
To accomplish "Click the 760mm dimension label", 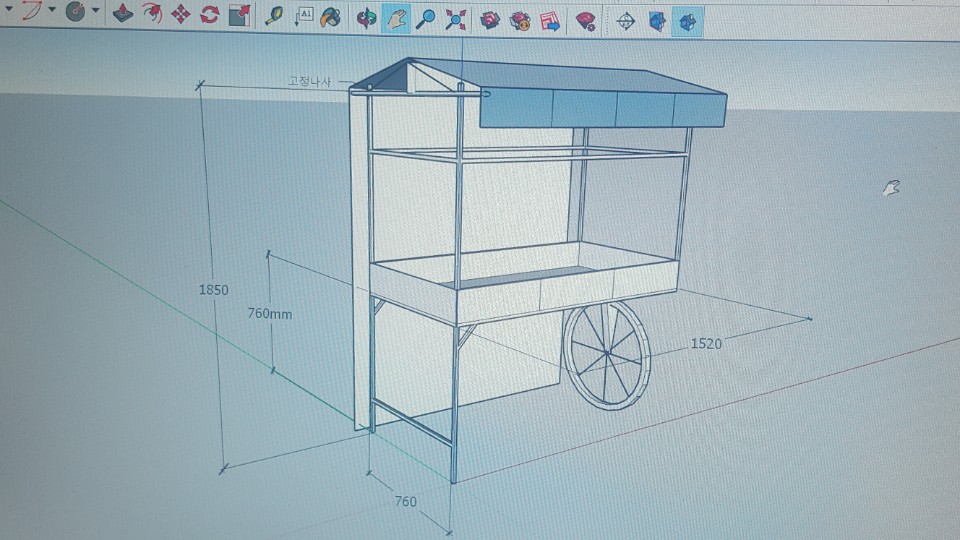I will tap(270, 313).
